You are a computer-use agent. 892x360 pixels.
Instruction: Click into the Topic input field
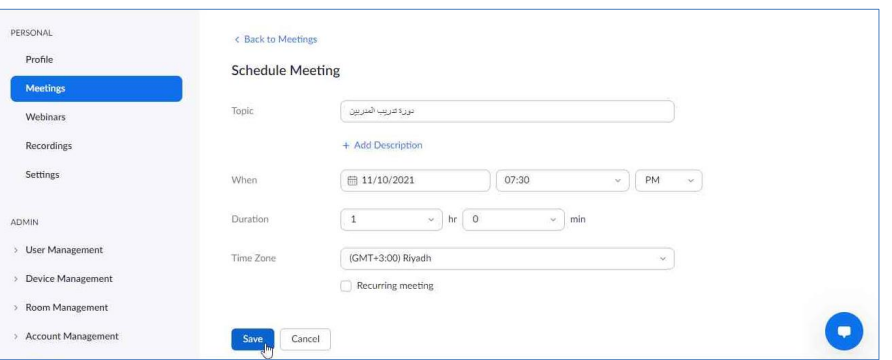pos(507,111)
